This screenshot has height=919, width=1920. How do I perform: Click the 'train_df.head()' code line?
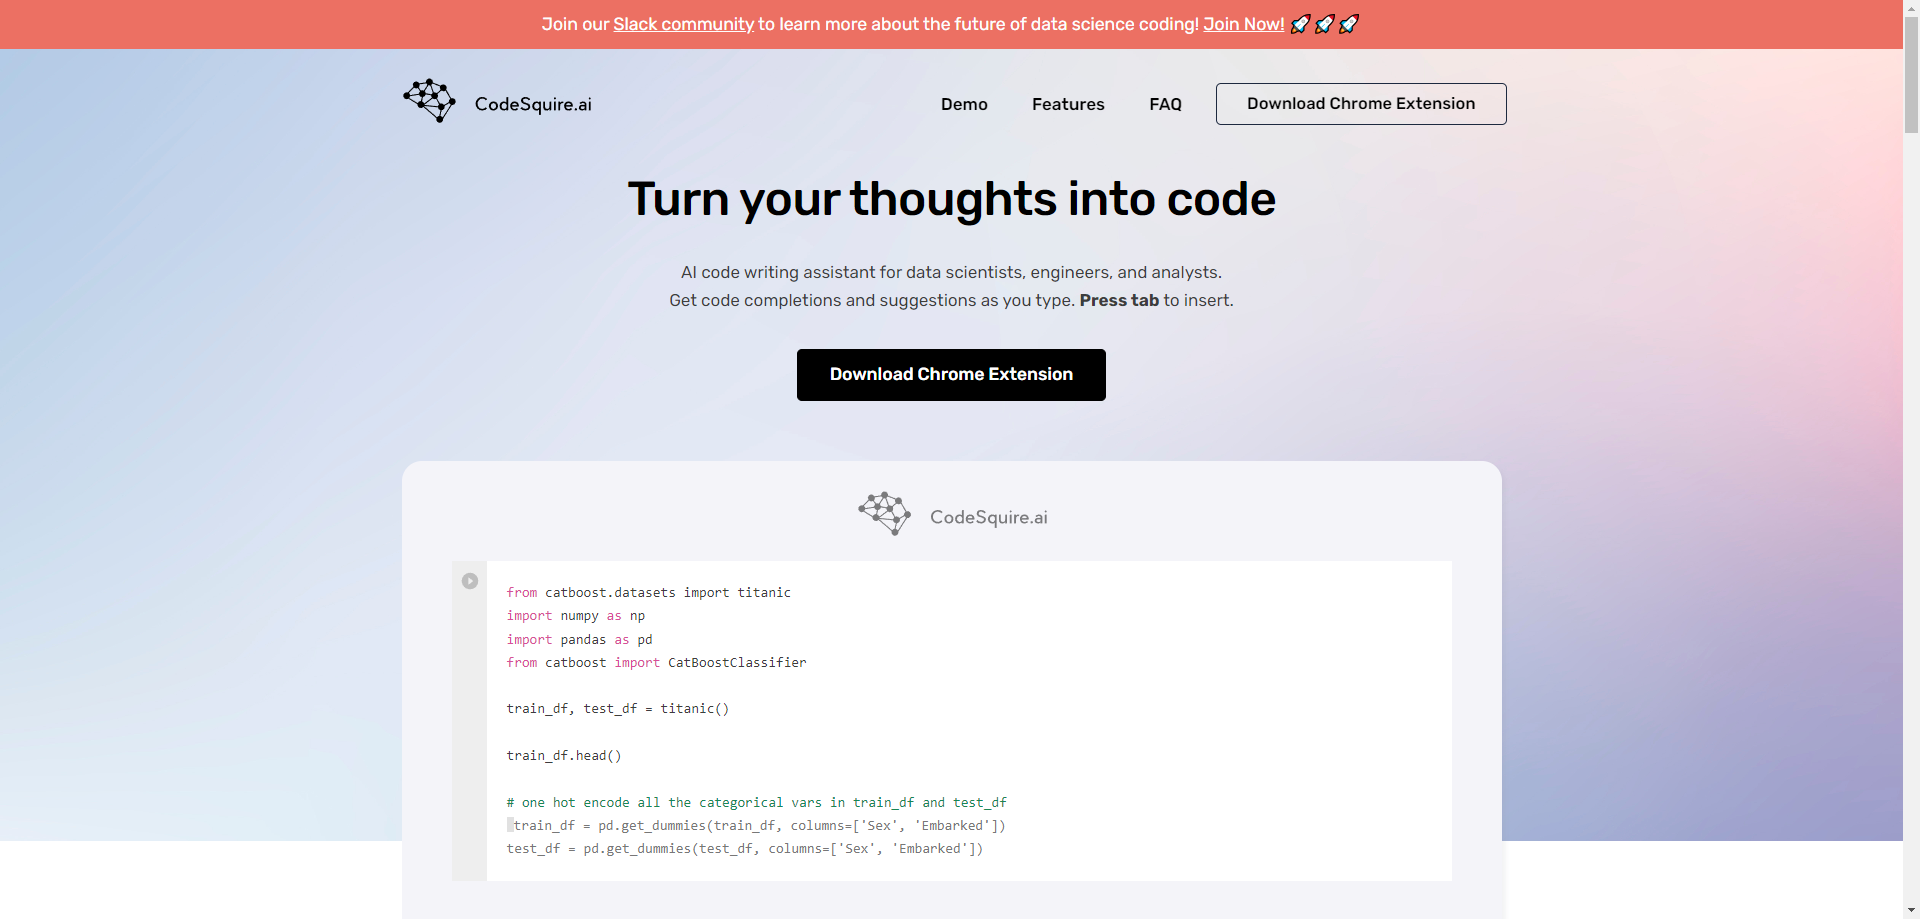coord(564,755)
